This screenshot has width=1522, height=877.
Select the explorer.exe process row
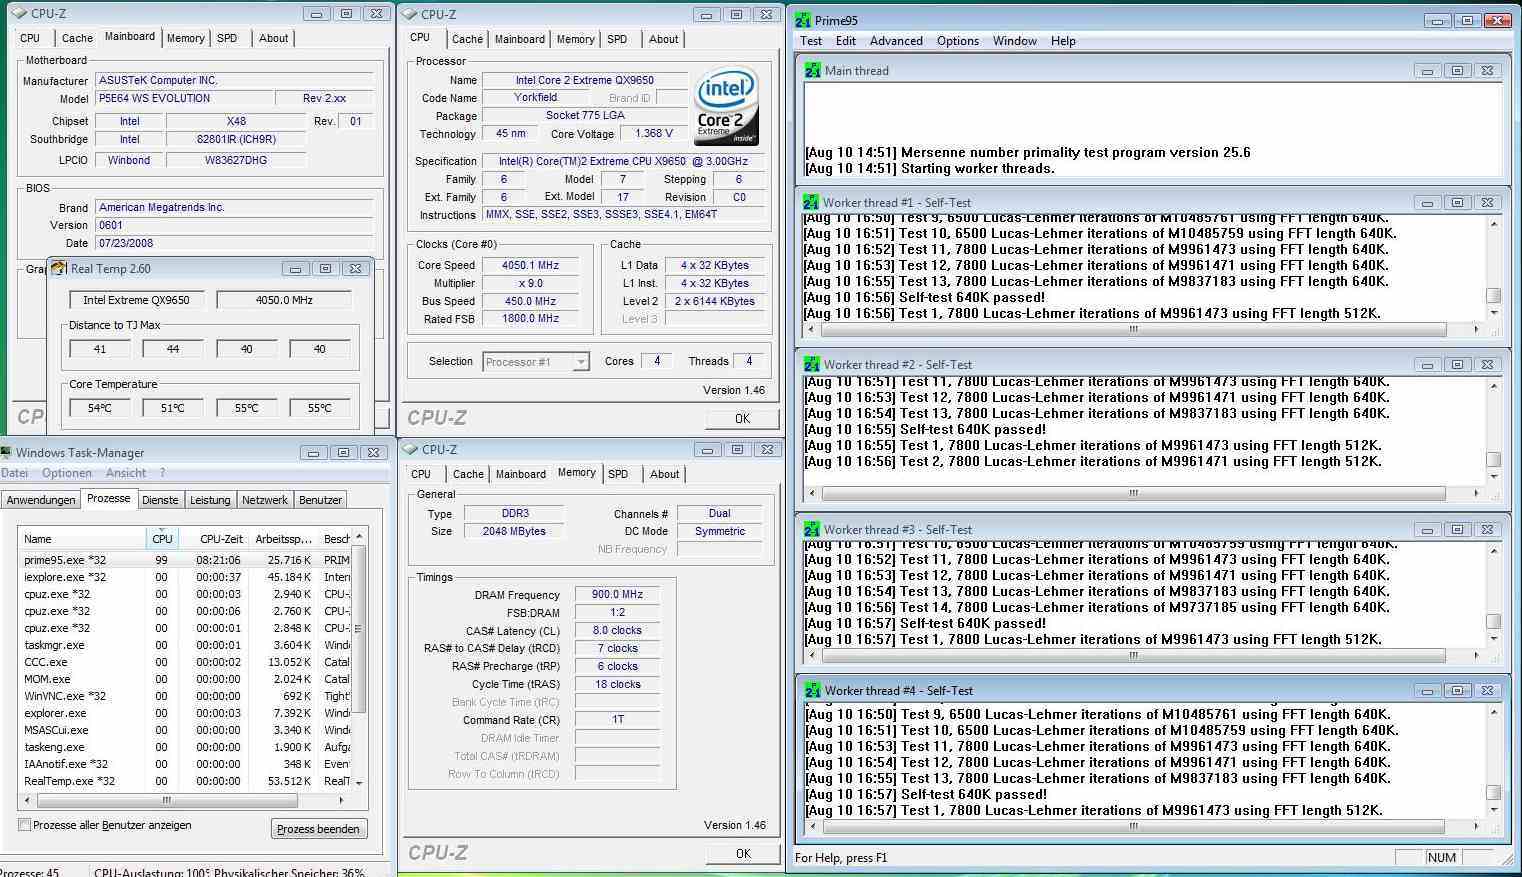point(185,713)
